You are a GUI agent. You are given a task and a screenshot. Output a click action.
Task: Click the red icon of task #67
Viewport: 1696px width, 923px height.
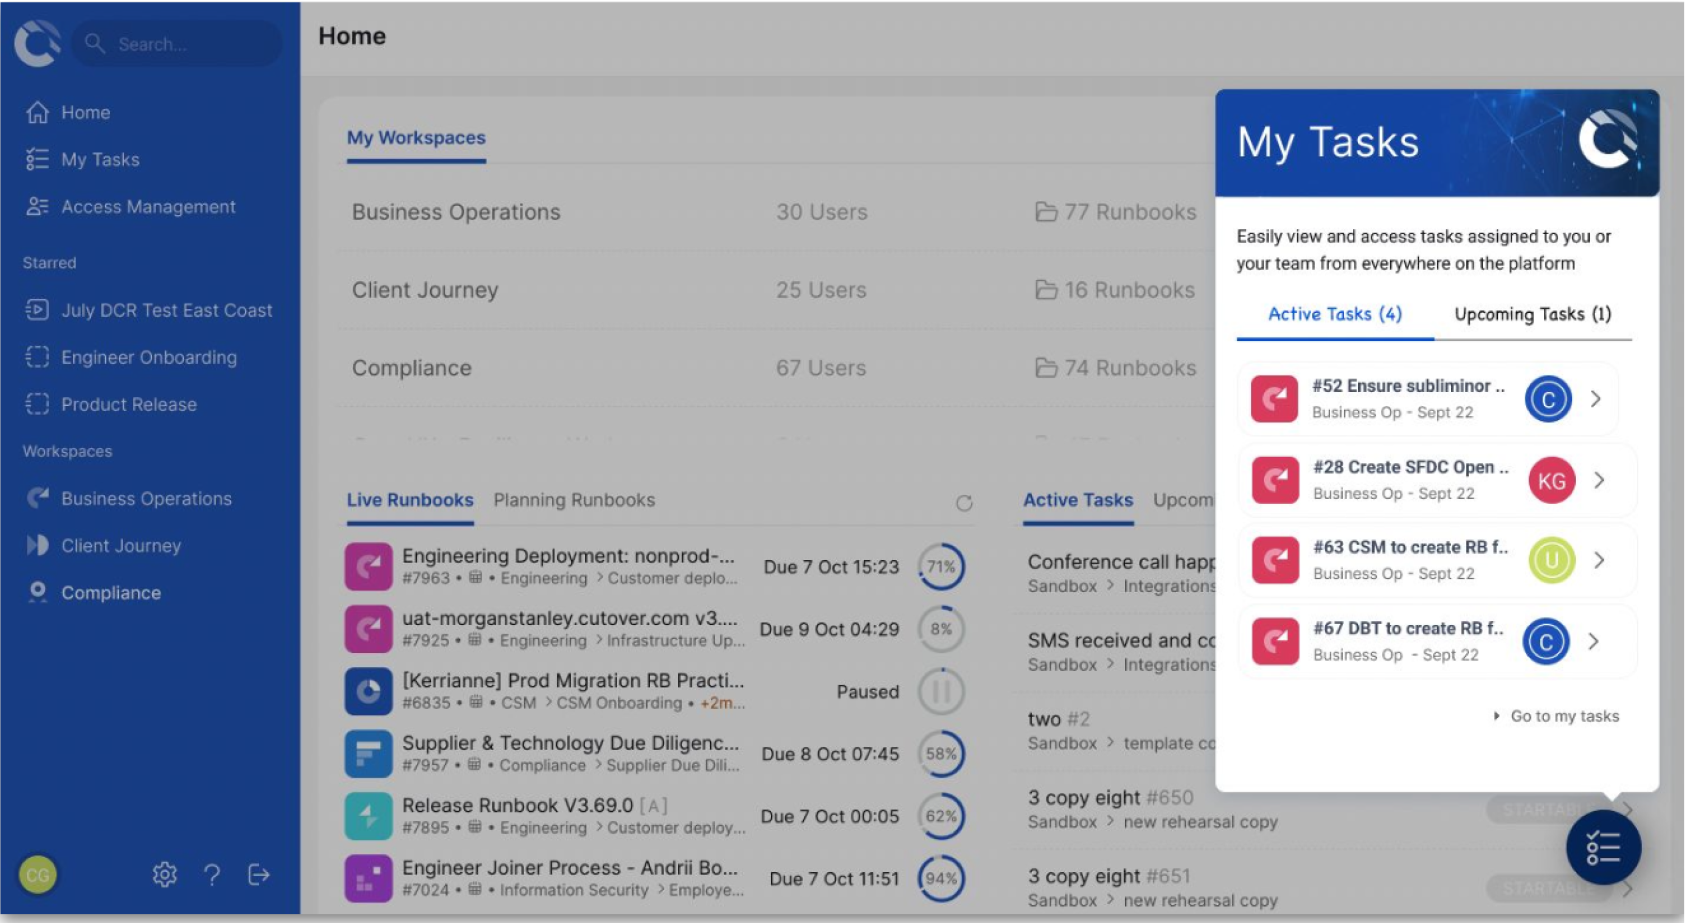click(1275, 641)
